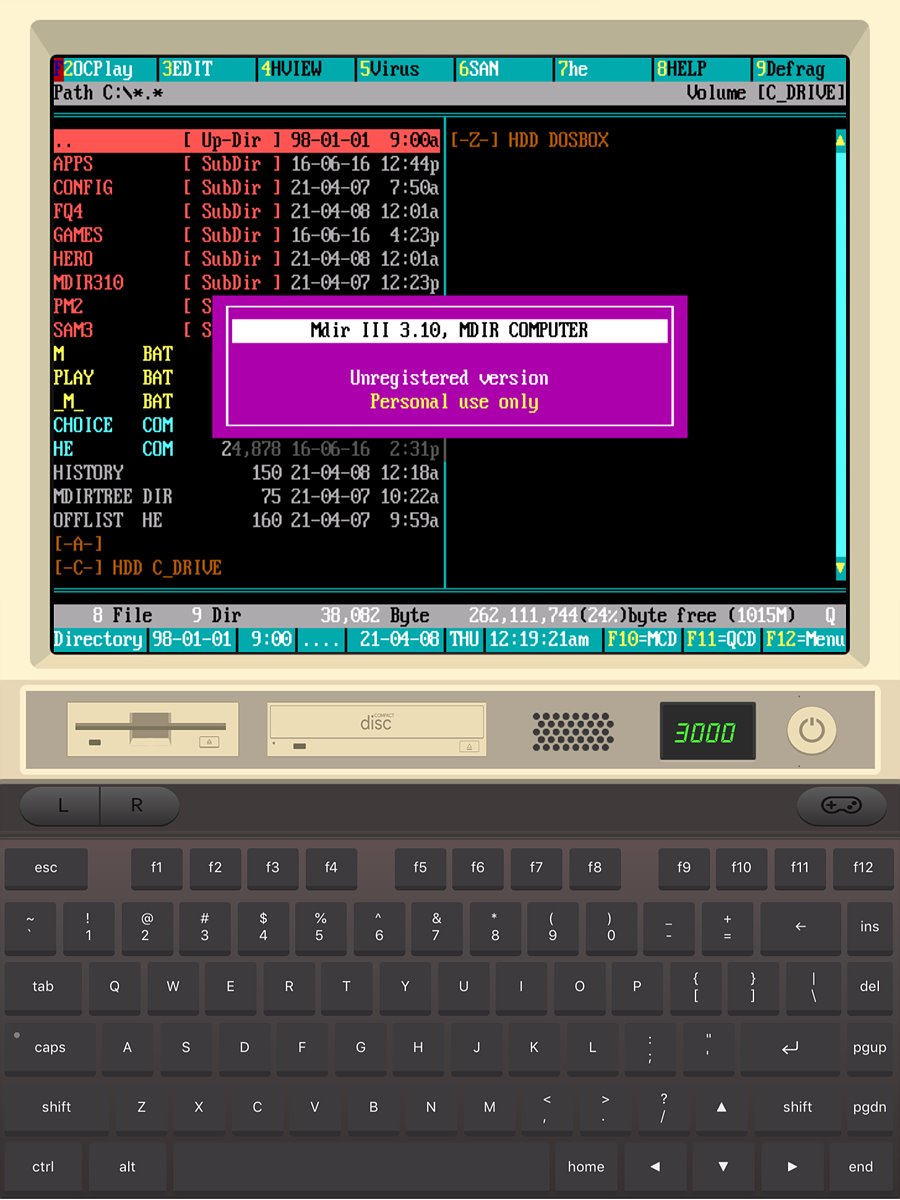Tap the f10 key
Viewport: 900px width, 1200px height.
click(x=741, y=868)
